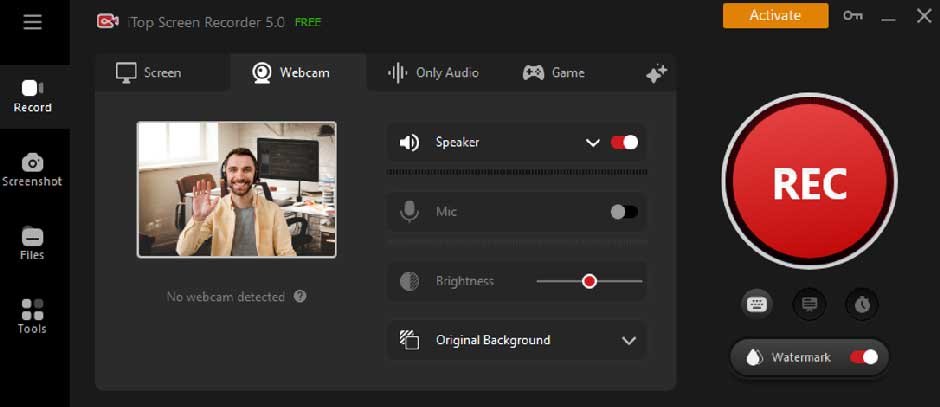The width and height of the screenshot is (940, 407).
Task: Disable the Watermark toggle
Action: (x=863, y=357)
